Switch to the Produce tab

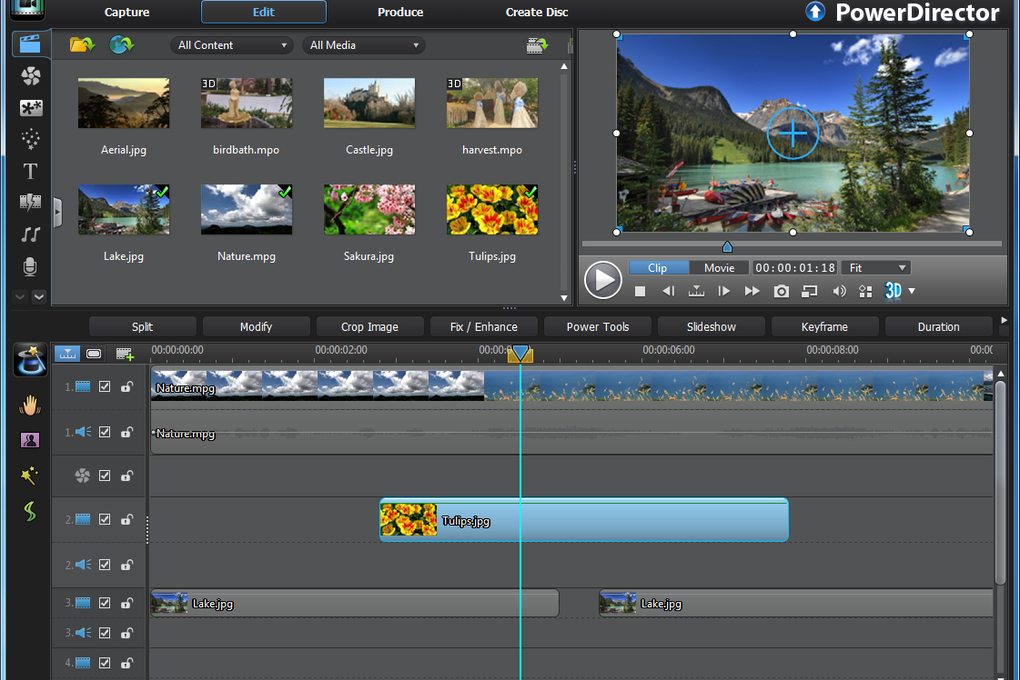tap(400, 12)
